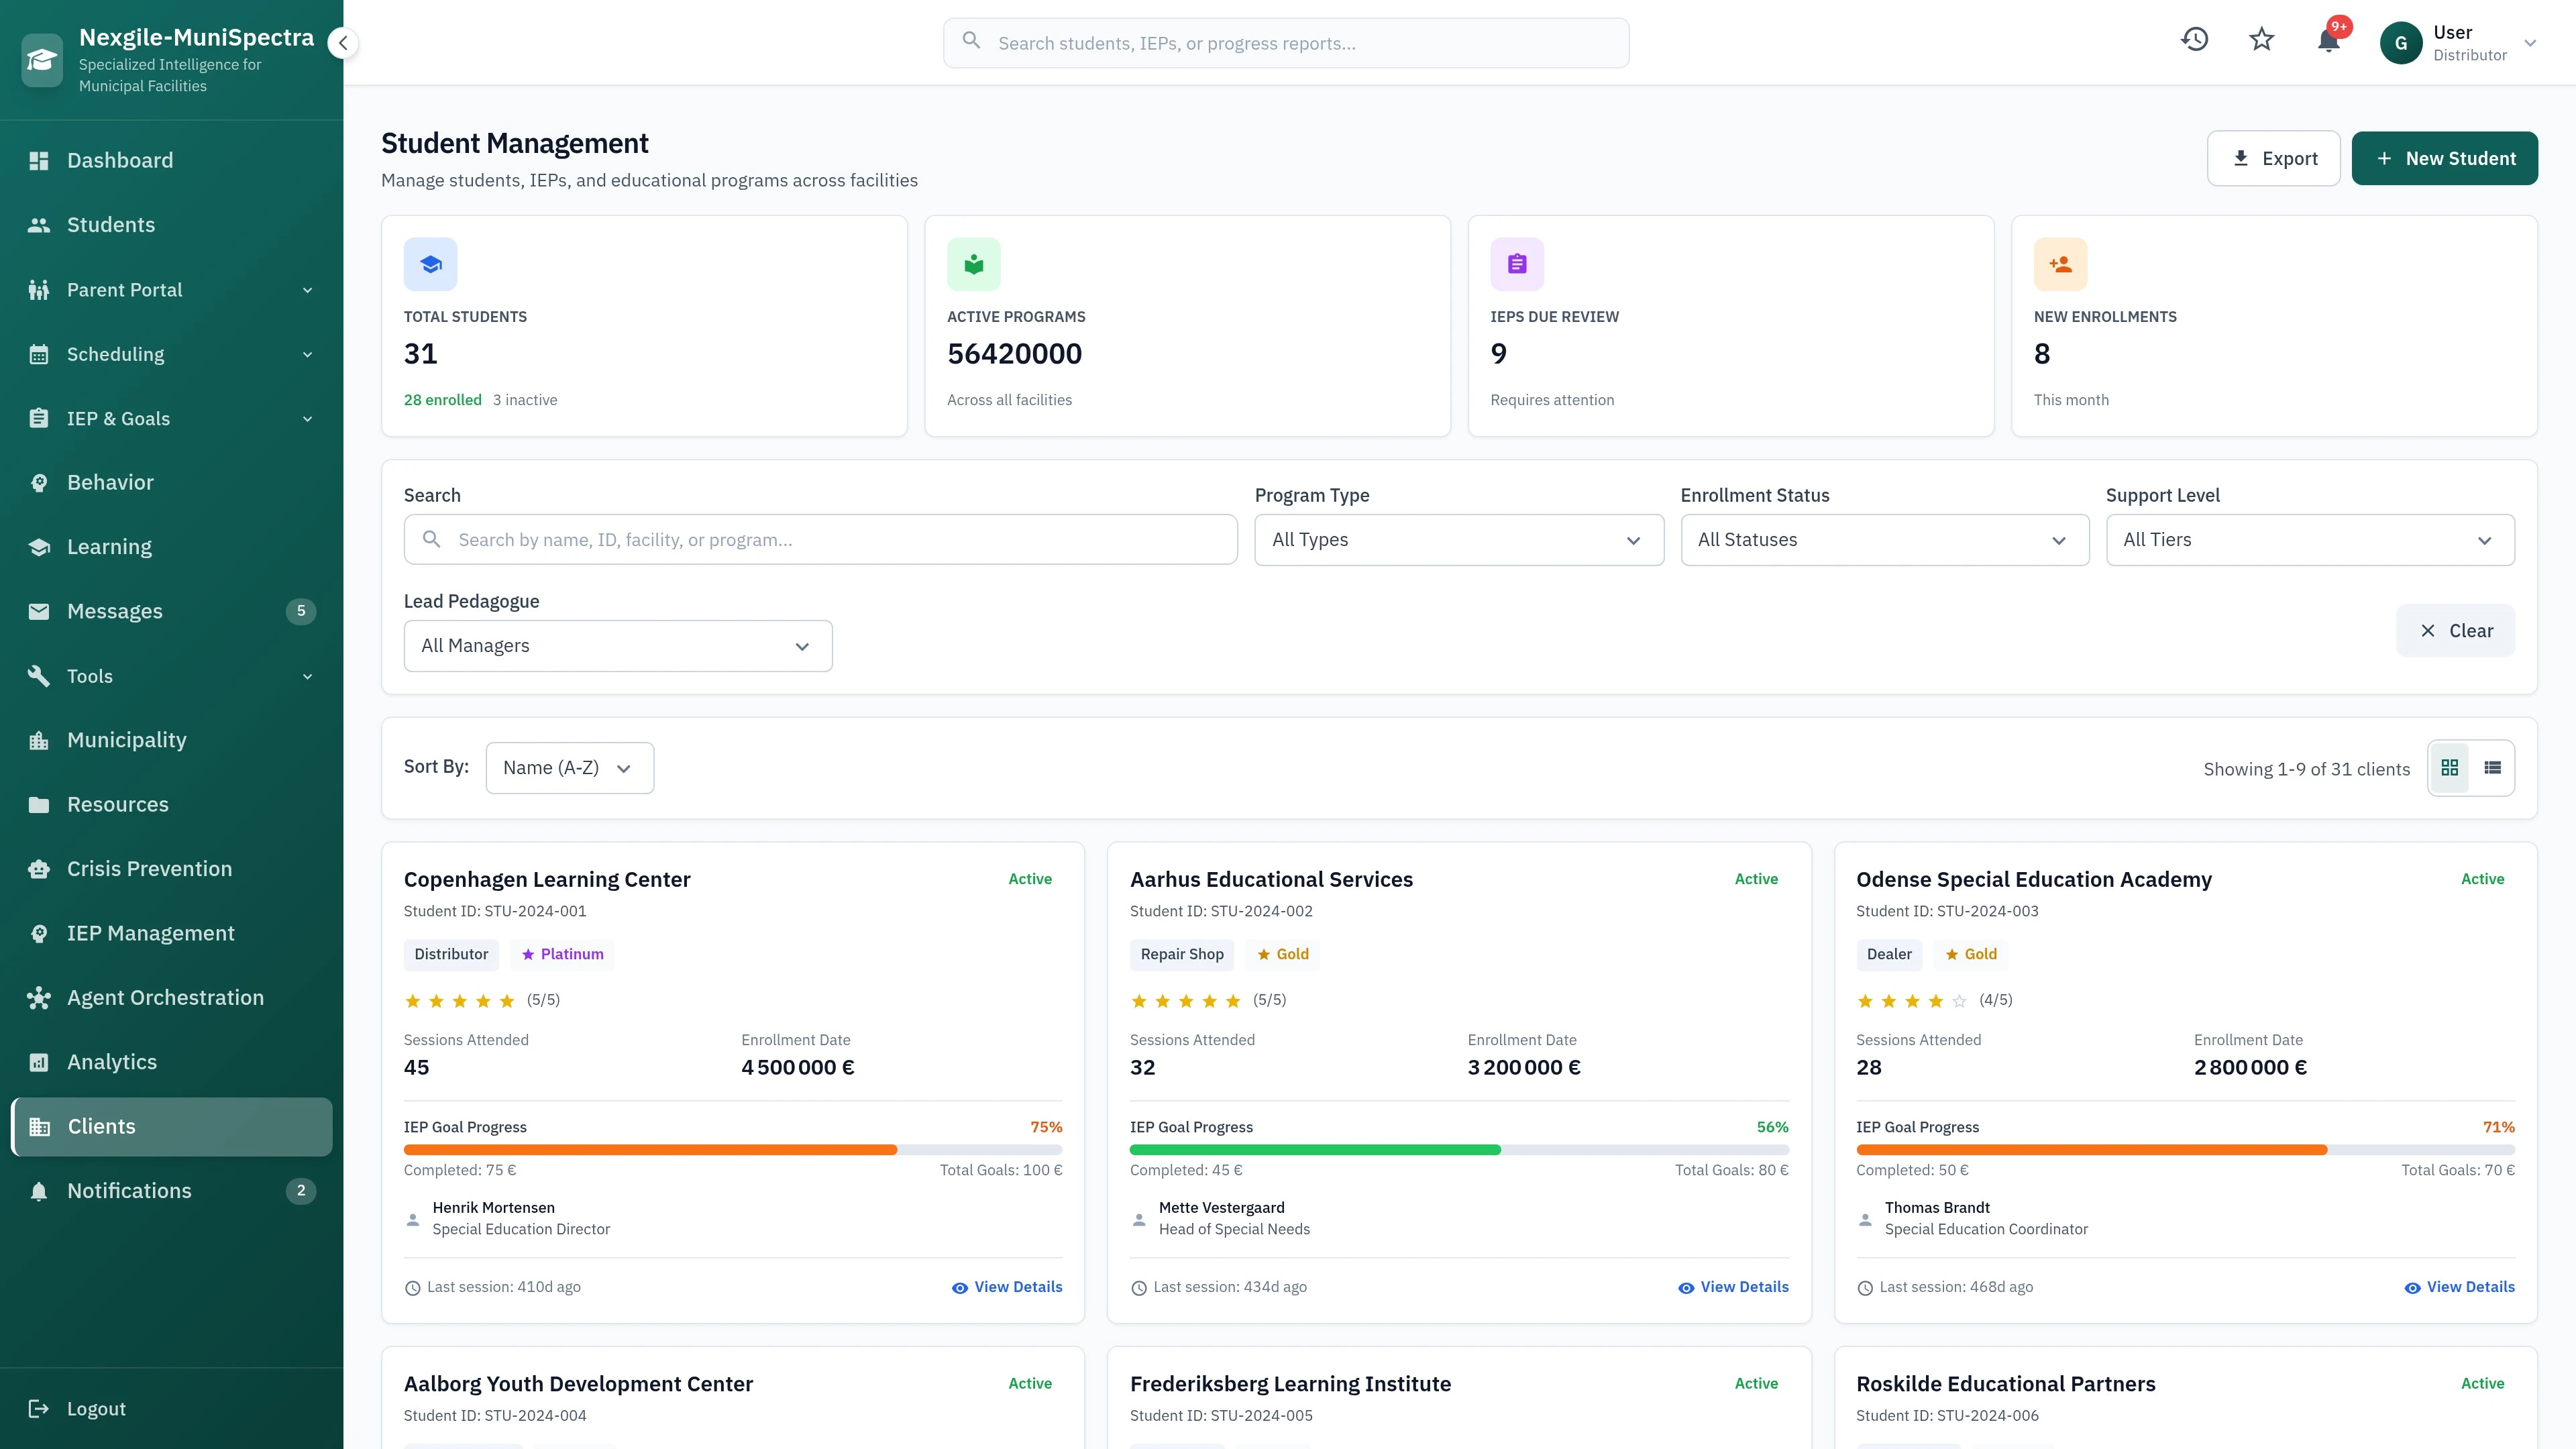Click the Copenhagen IEP Goal Progress bar
Viewport: 2576px width, 1449px height.
tap(733, 1149)
